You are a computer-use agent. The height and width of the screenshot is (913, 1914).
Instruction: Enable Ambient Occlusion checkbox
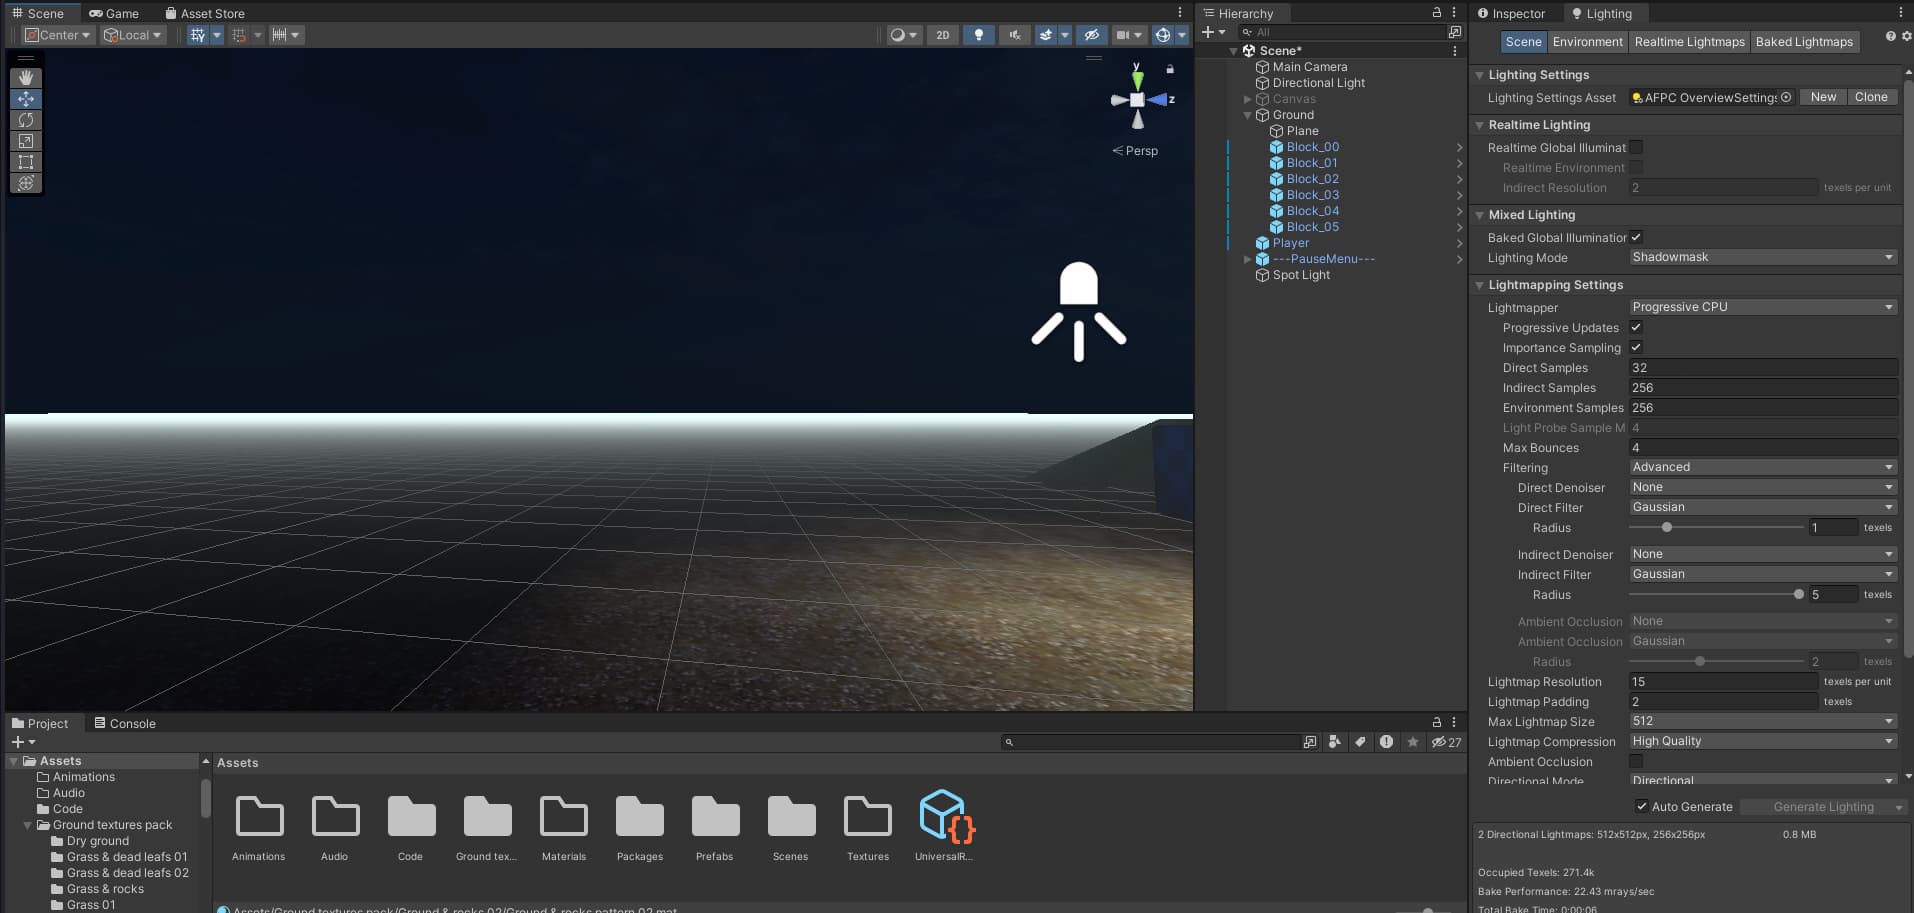1636,761
